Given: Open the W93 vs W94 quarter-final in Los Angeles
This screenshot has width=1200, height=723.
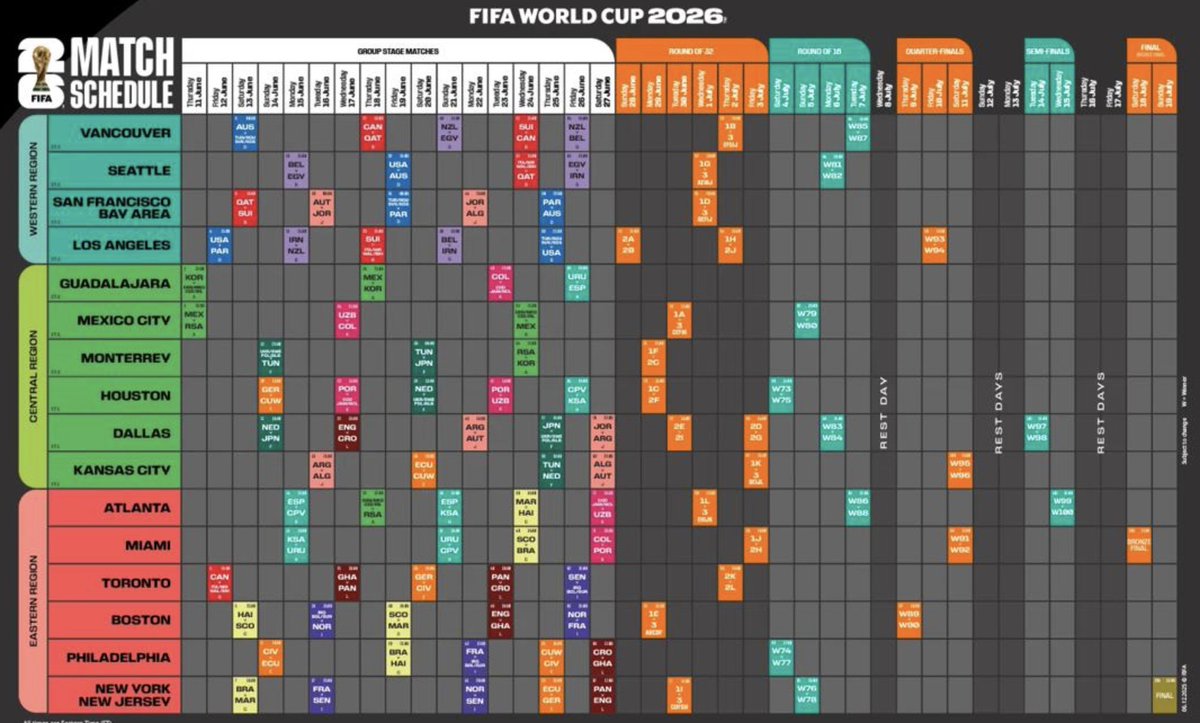Looking at the screenshot, I should coord(935,246).
